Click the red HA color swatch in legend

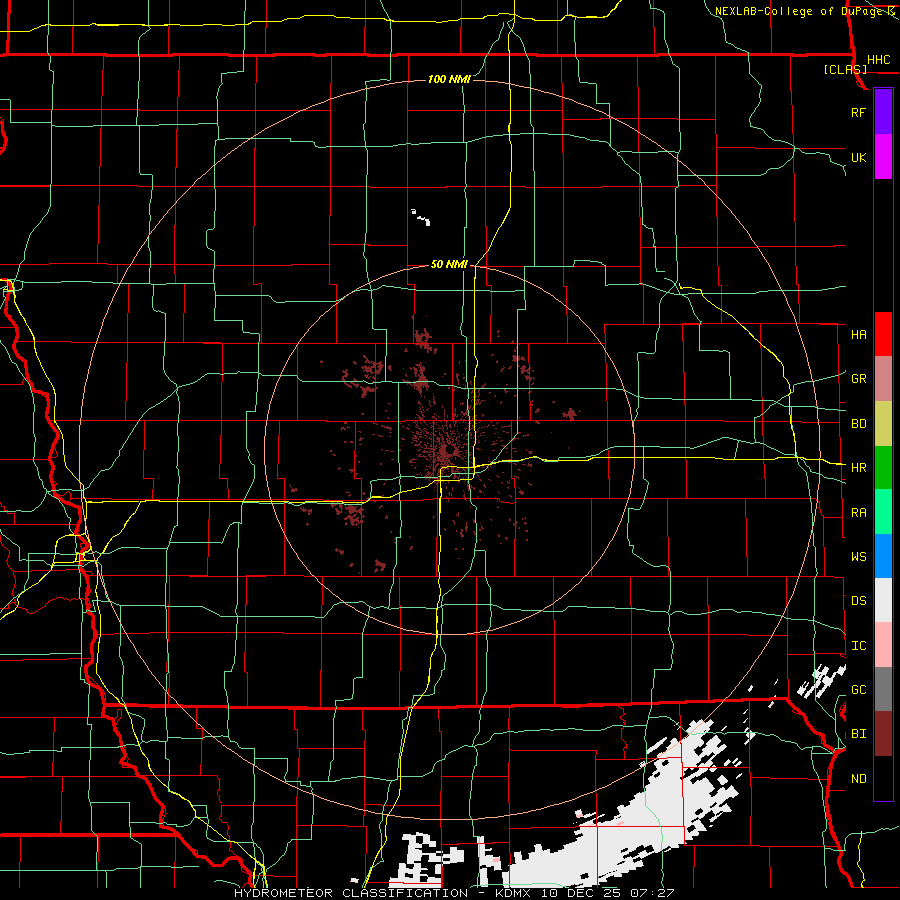[883, 334]
